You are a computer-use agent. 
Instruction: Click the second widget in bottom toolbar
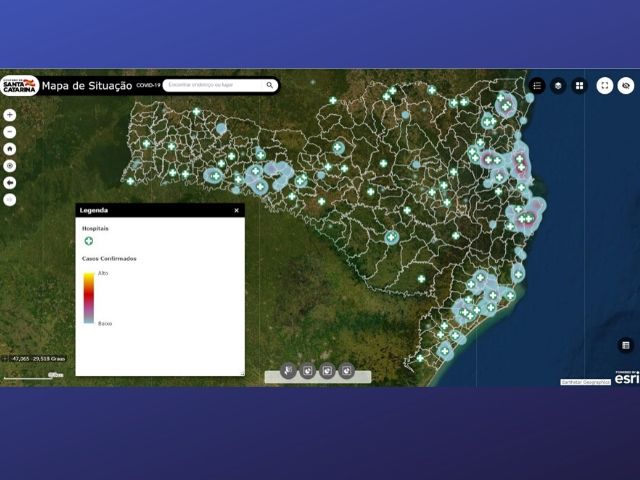(x=308, y=371)
